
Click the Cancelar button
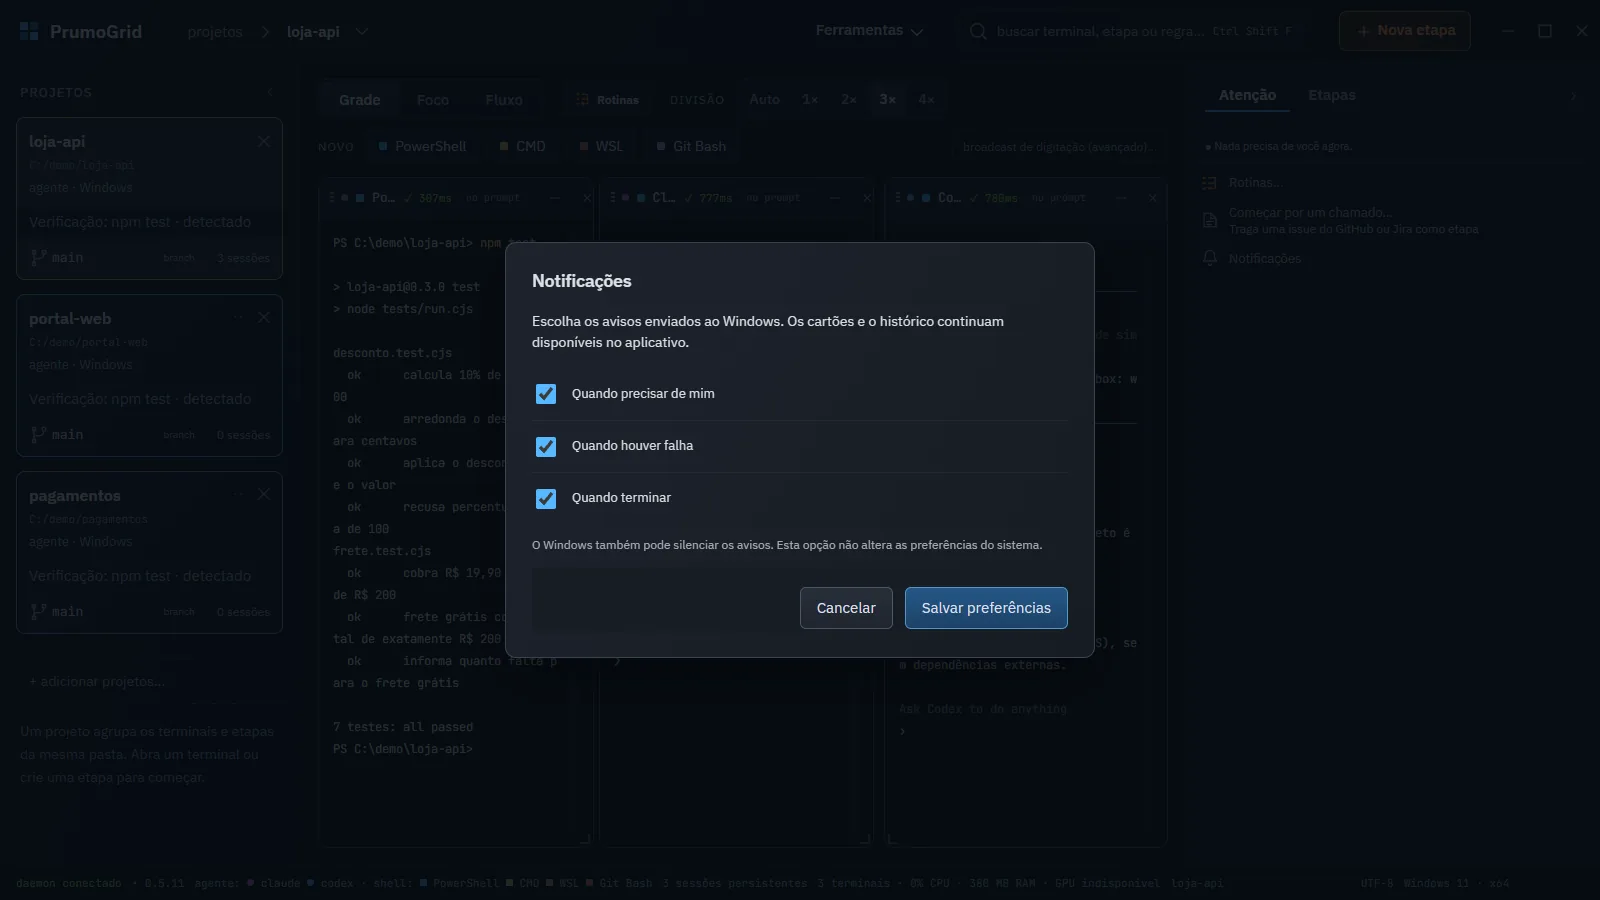(x=846, y=608)
